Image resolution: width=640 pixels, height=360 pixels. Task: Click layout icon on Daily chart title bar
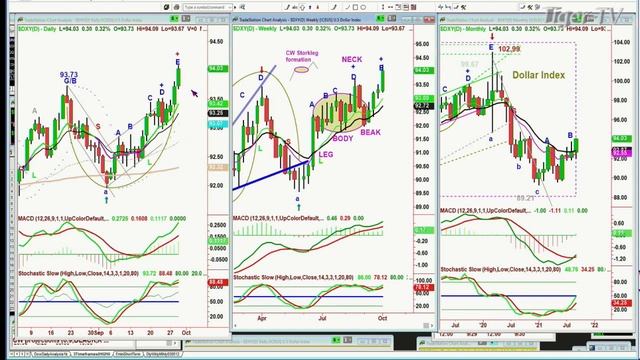pos(186,19)
